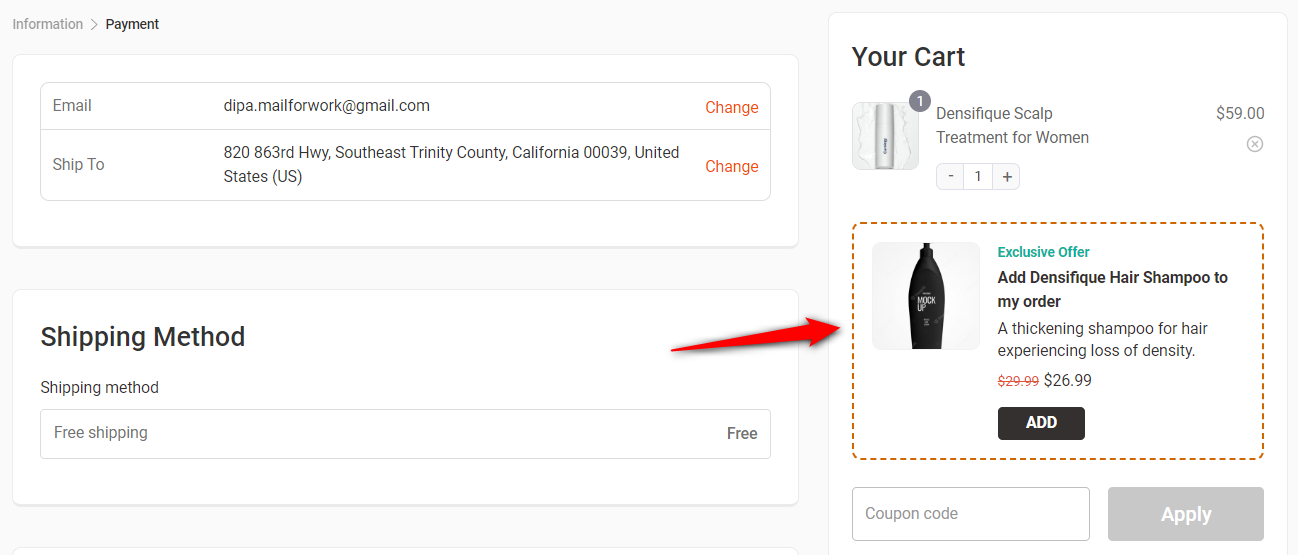Image resolution: width=1298 pixels, height=555 pixels.
Task: Click the breadcrumb chevron separator
Action: [x=95, y=24]
